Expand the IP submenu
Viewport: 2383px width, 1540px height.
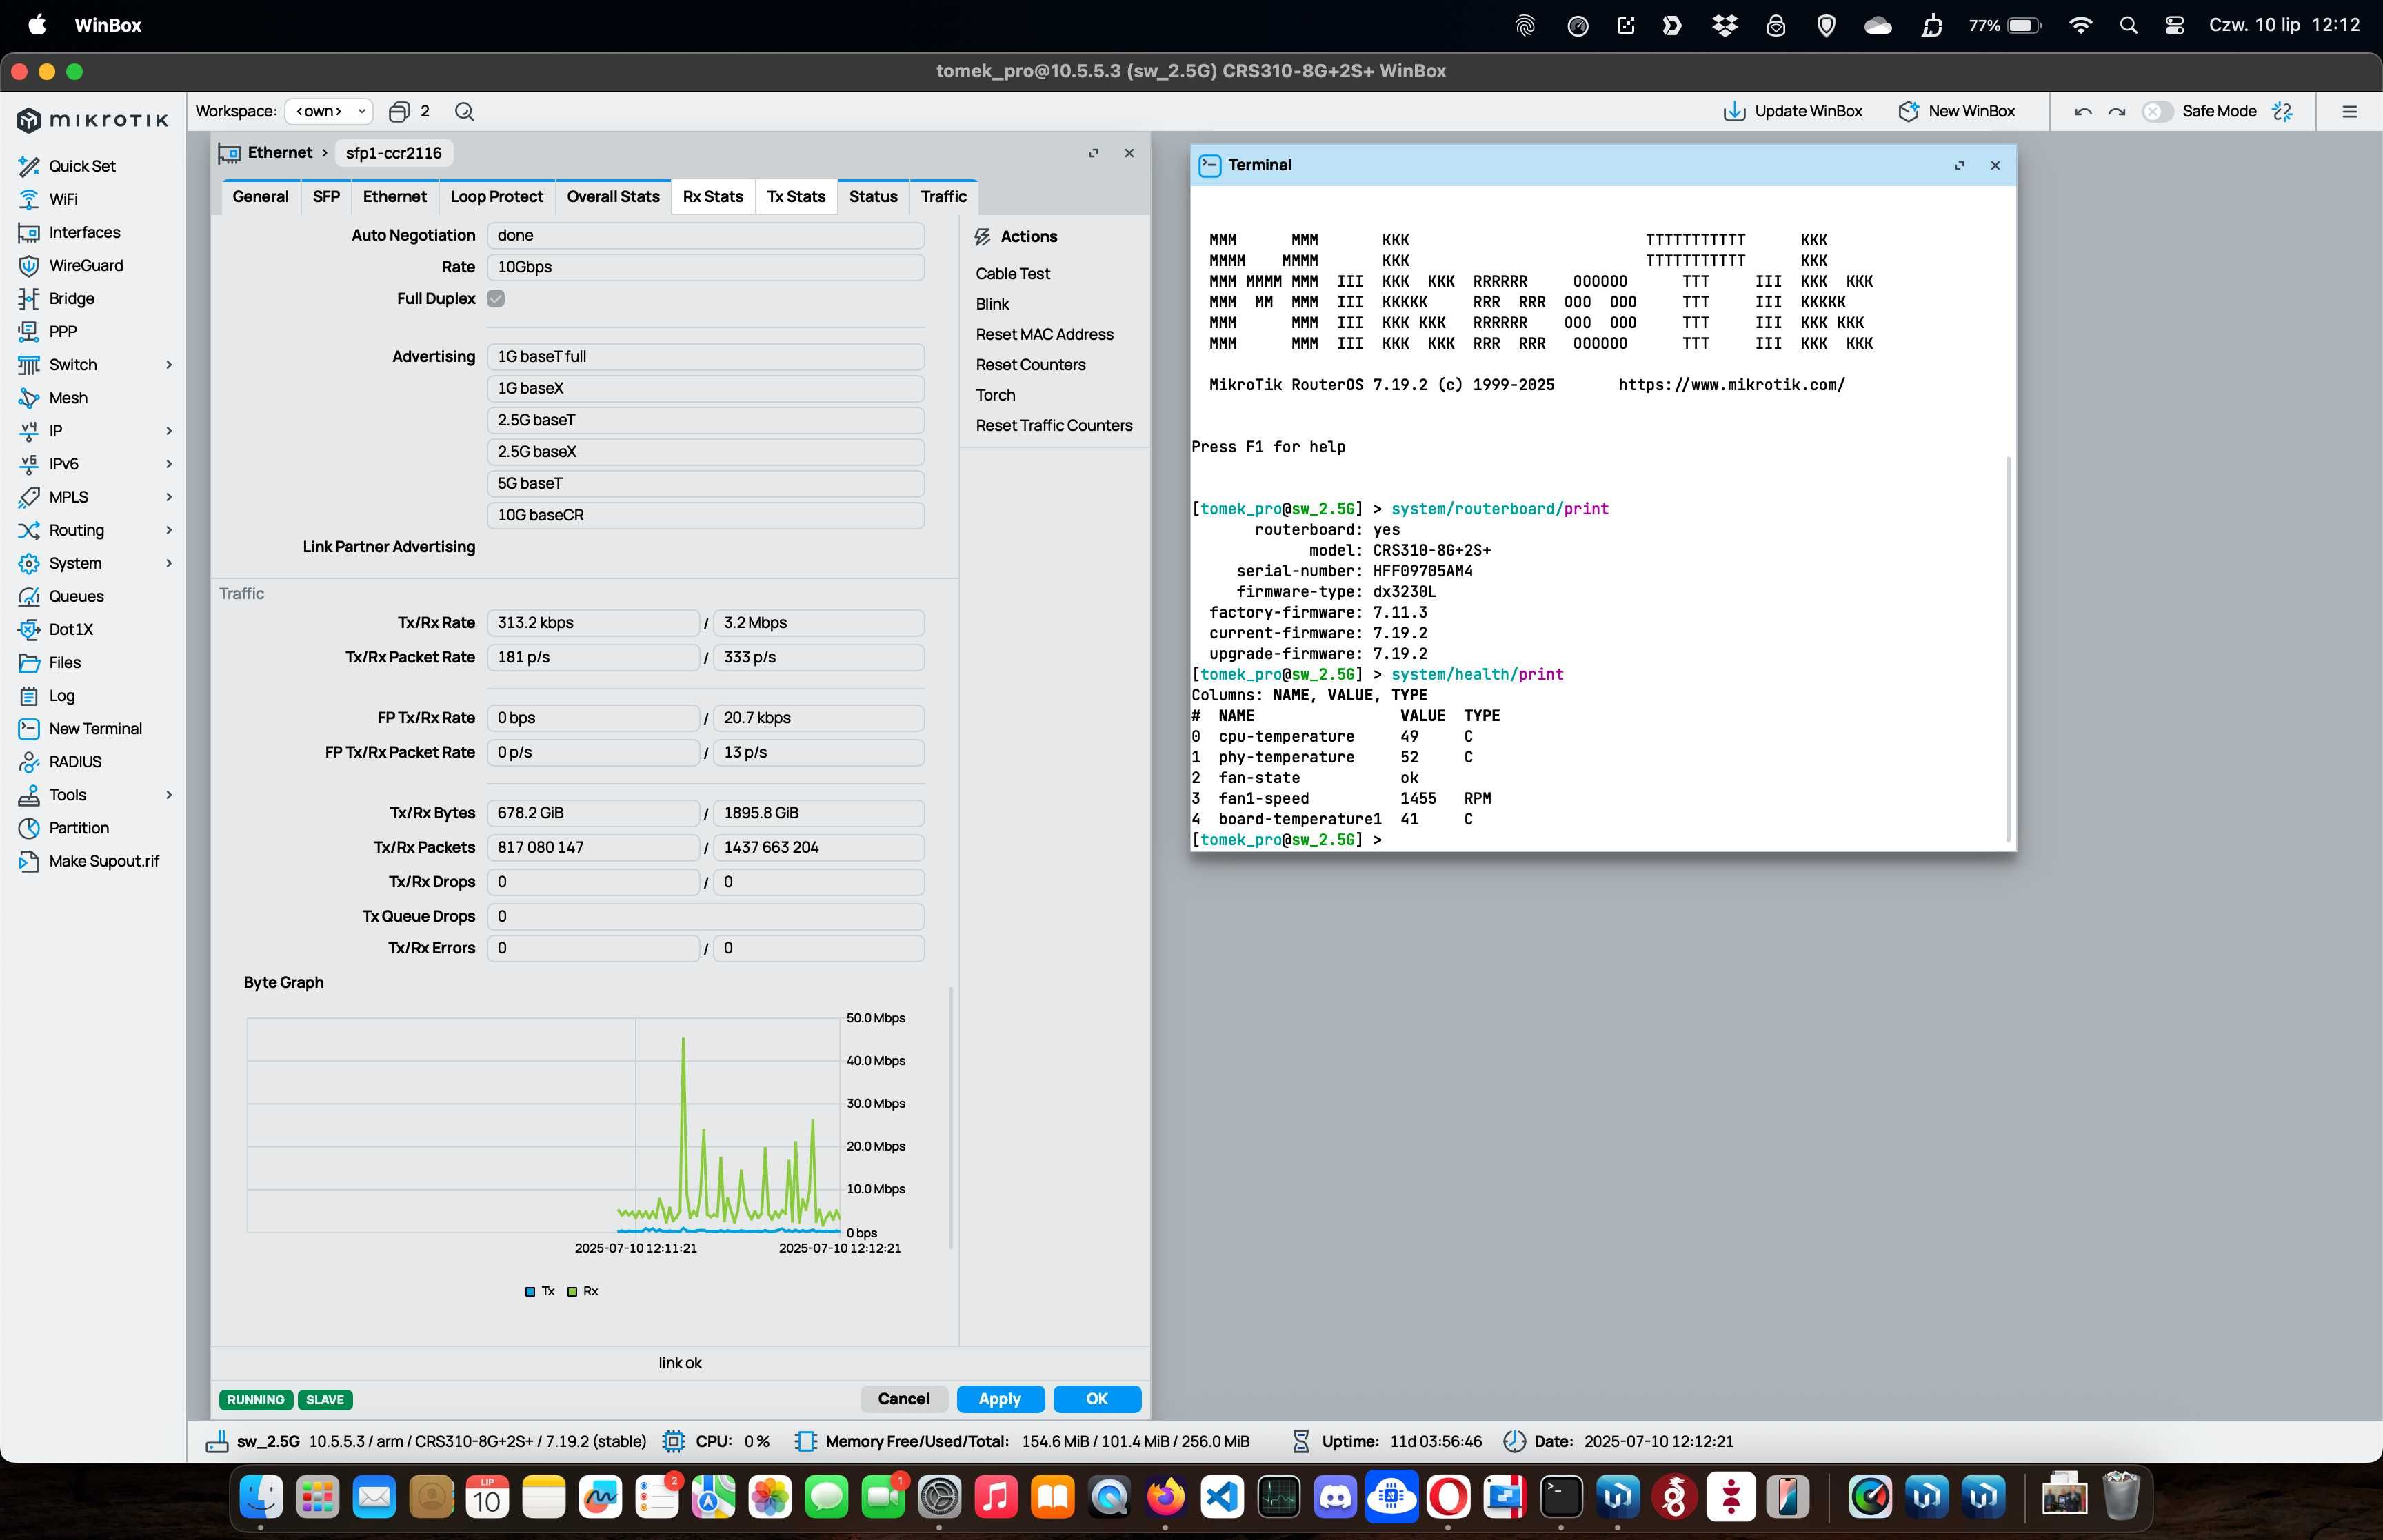click(x=169, y=430)
